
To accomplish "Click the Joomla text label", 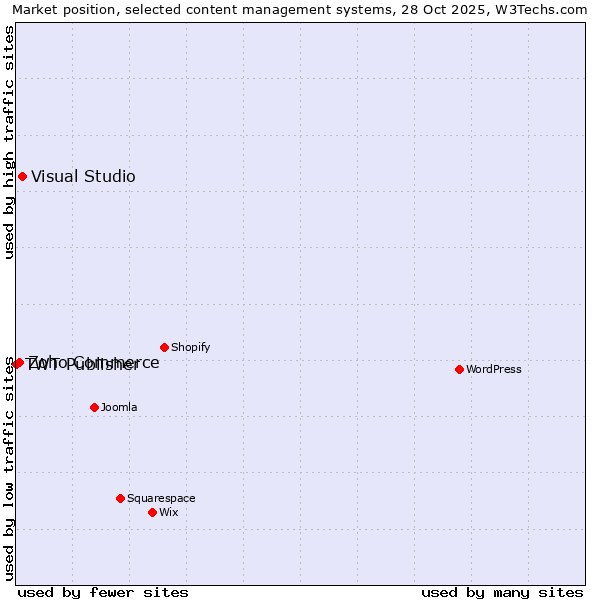I will tap(119, 407).
